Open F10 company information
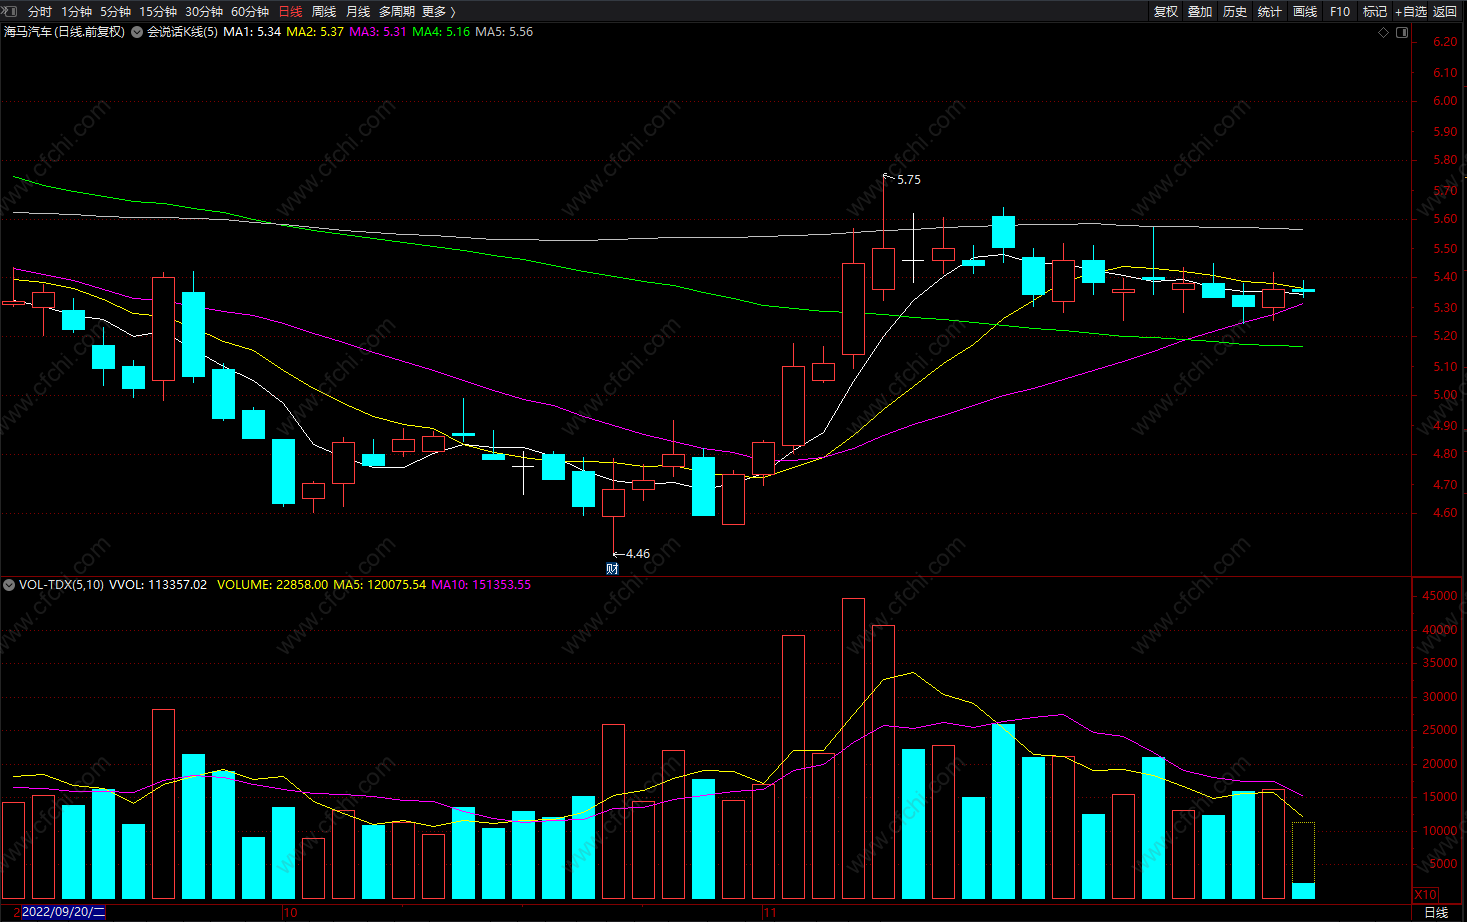The width and height of the screenshot is (1467, 922). pos(1340,12)
